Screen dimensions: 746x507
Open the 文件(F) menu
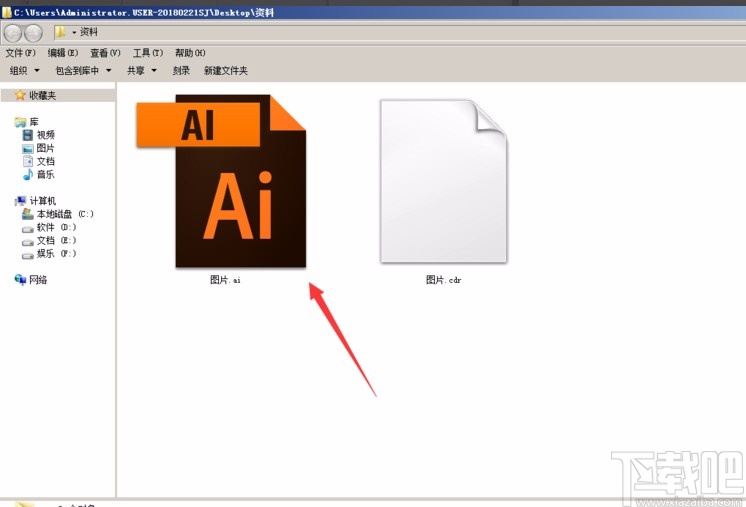(20, 53)
